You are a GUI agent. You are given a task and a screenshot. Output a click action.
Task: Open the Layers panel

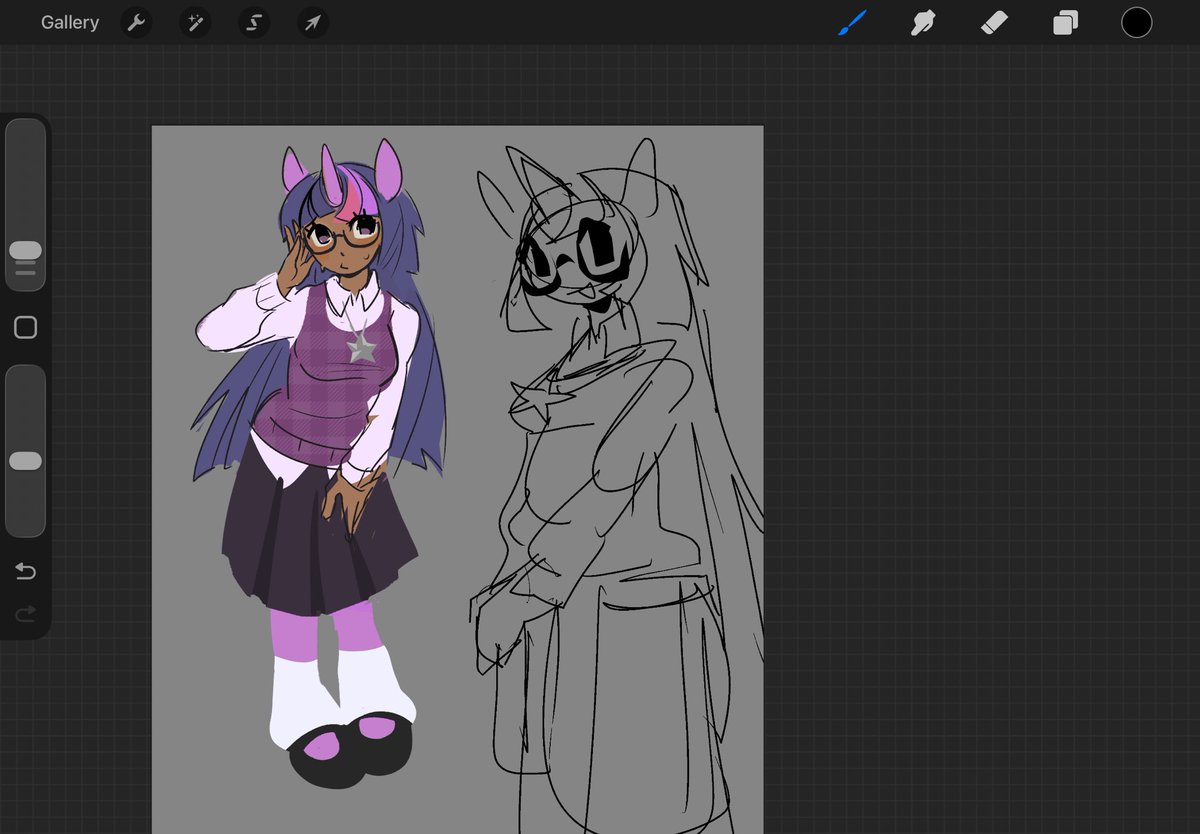(x=1065, y=22)
